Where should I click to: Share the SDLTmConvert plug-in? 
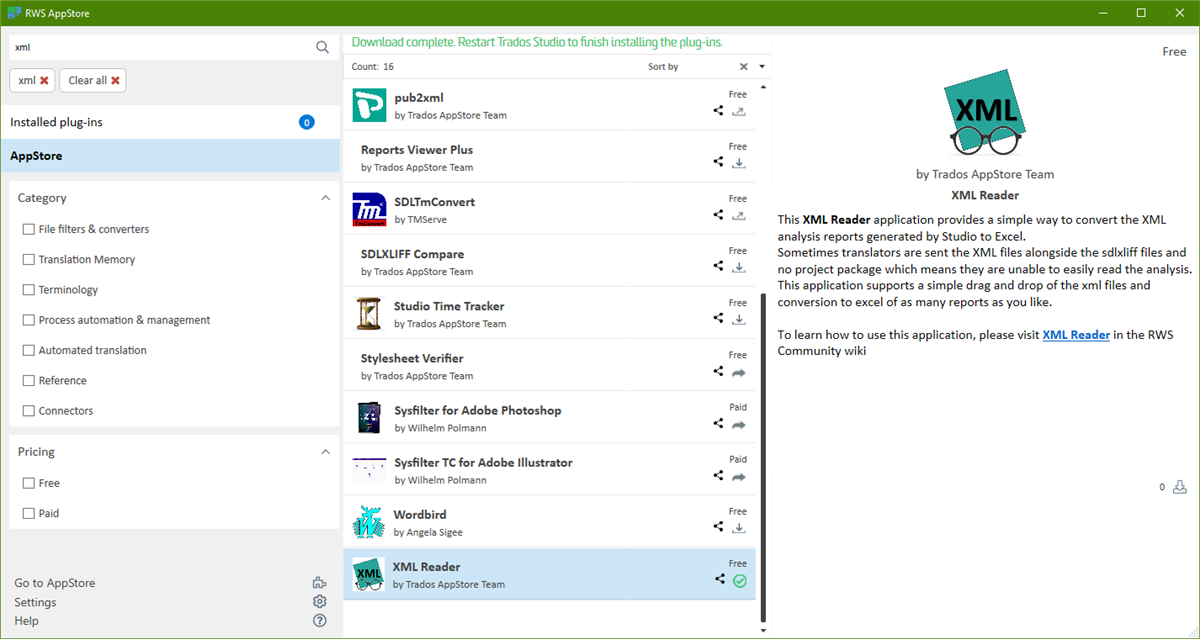pos(718,215)
